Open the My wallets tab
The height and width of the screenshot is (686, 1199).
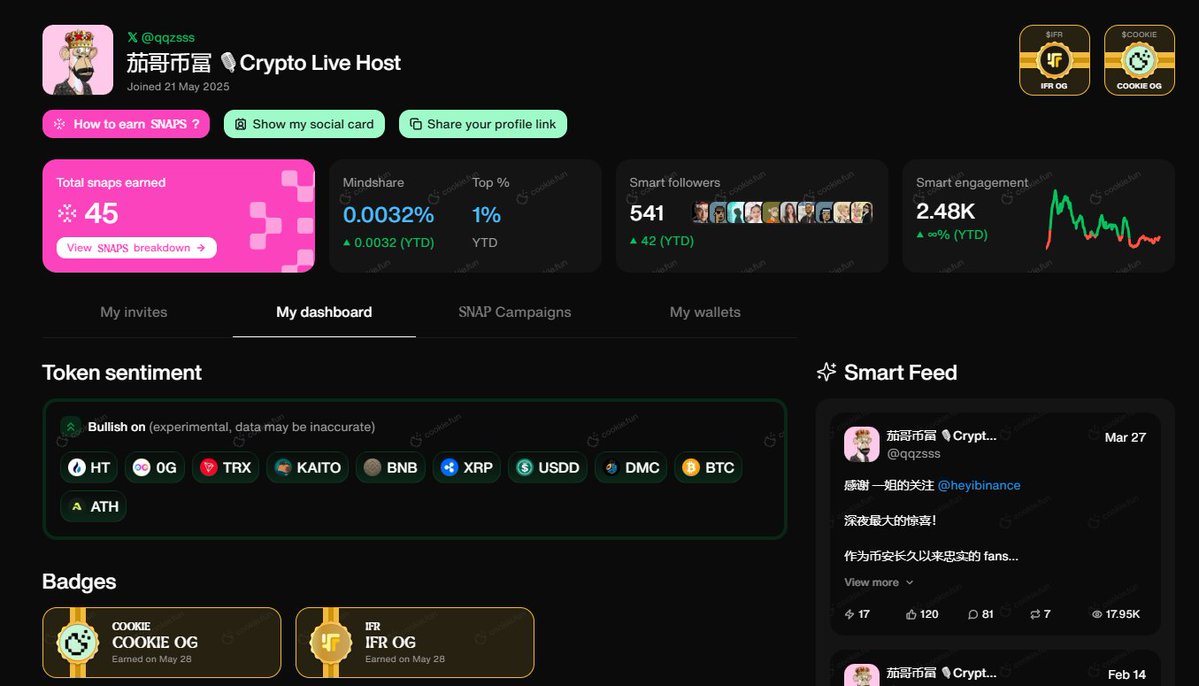705,312
